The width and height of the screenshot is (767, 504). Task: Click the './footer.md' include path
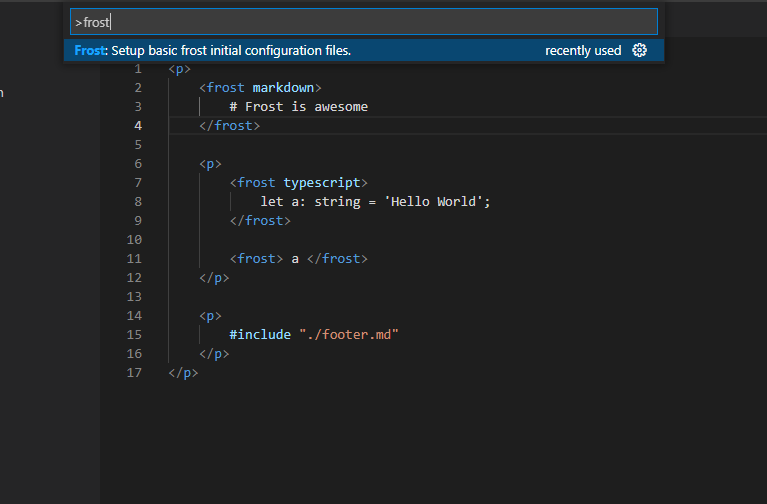pyautogui.click(x=349, y=335)
